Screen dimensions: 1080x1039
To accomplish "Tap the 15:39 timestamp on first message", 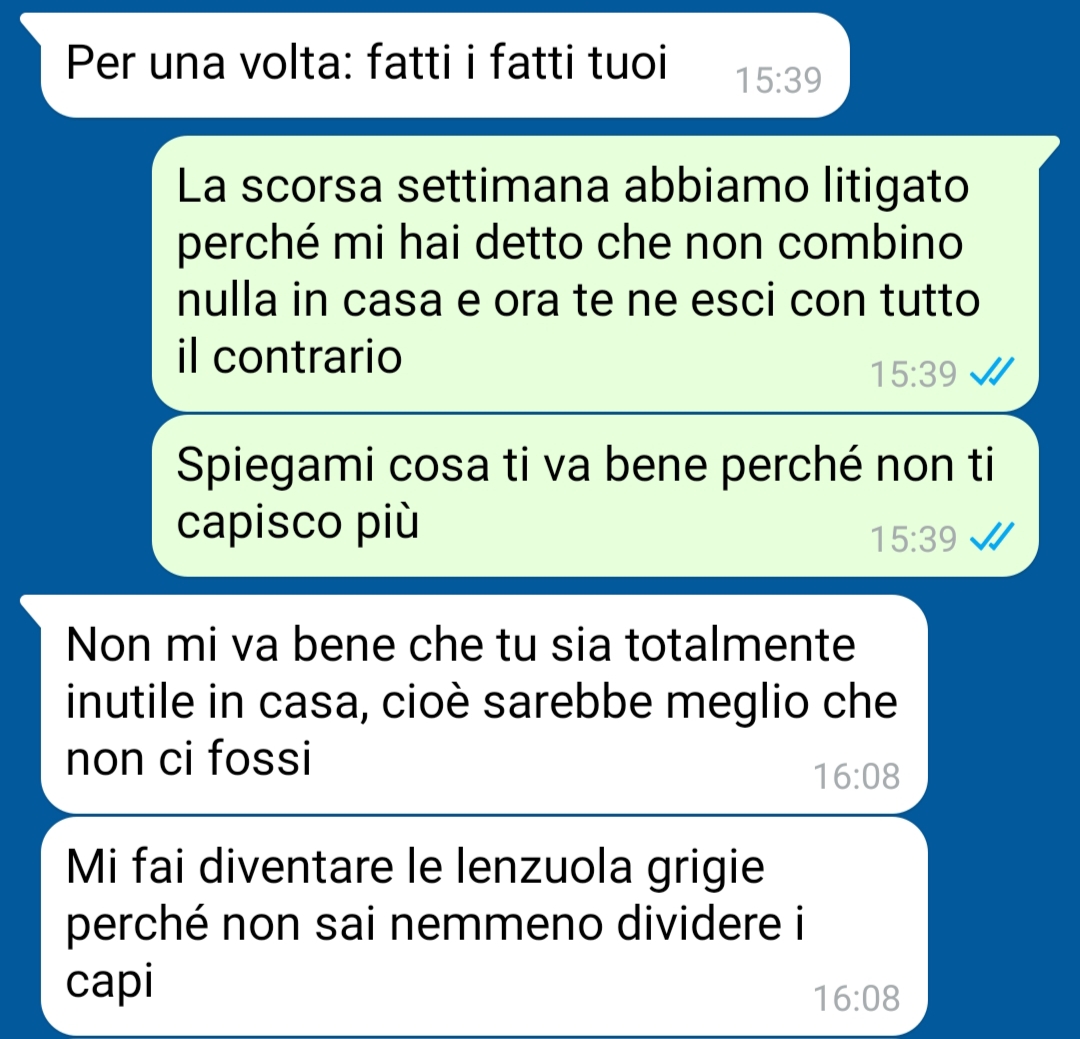I will pos(779,81).
